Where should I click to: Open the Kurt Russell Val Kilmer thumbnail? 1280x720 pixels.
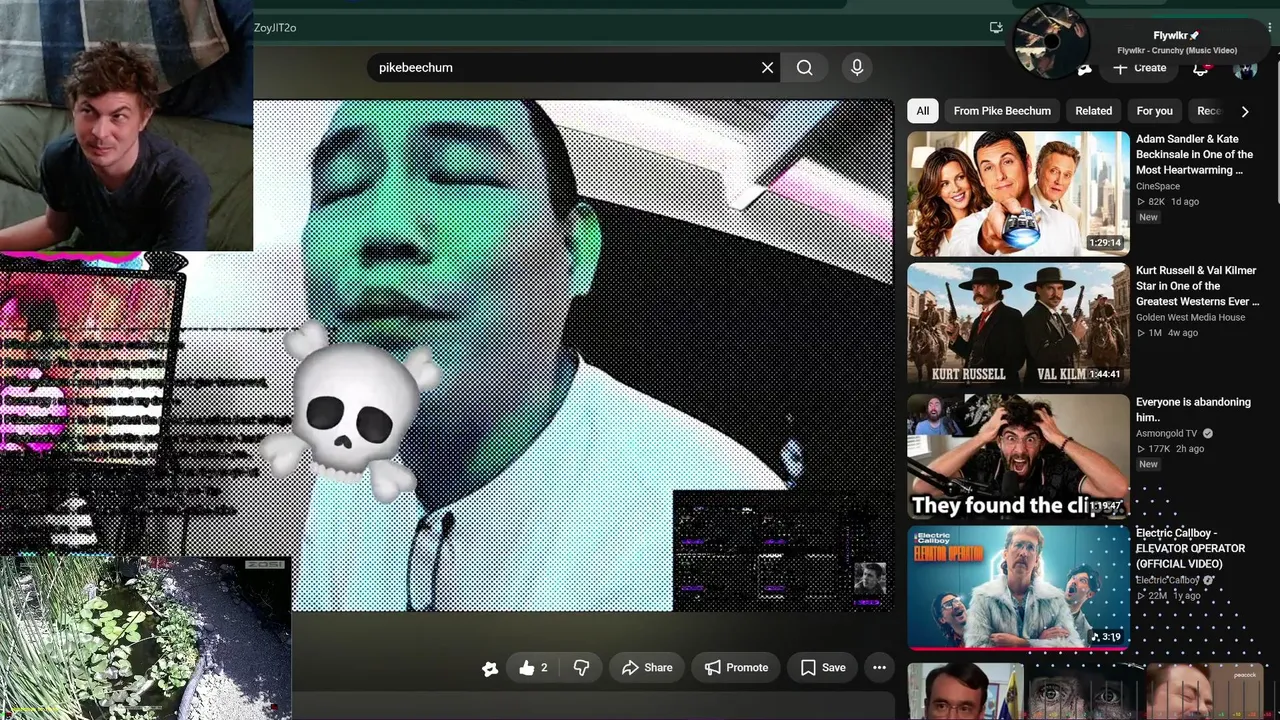(x=1018, y=325)
